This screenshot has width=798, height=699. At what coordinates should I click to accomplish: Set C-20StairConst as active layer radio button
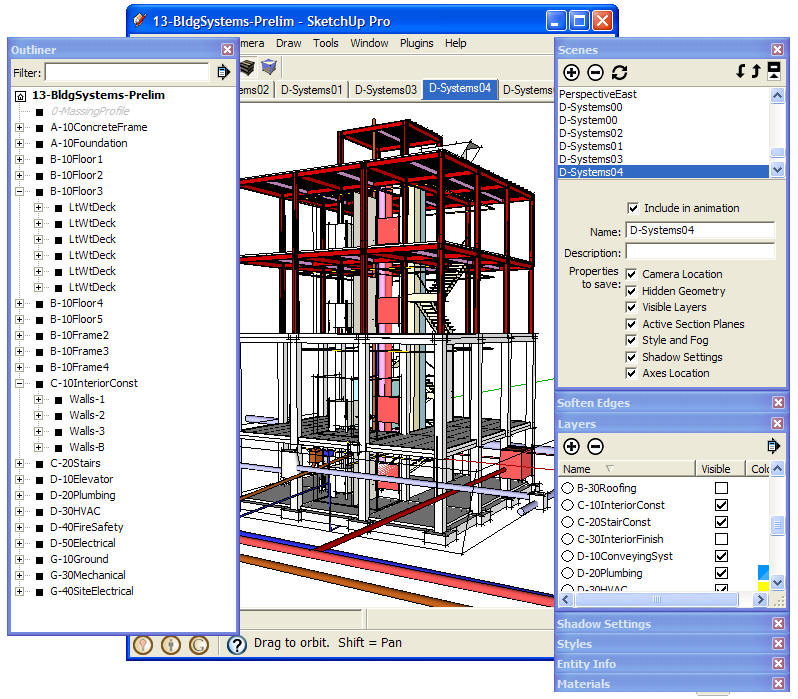pyautogui.click(x=567, y=522)
